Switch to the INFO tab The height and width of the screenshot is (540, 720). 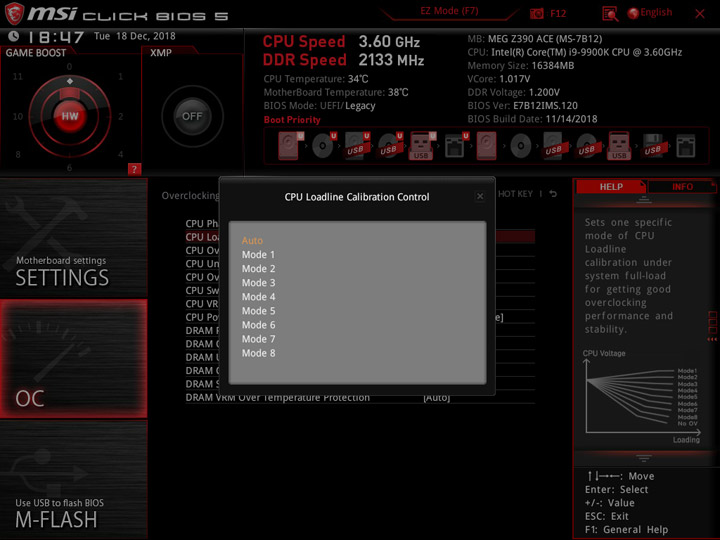coord(682,187)
